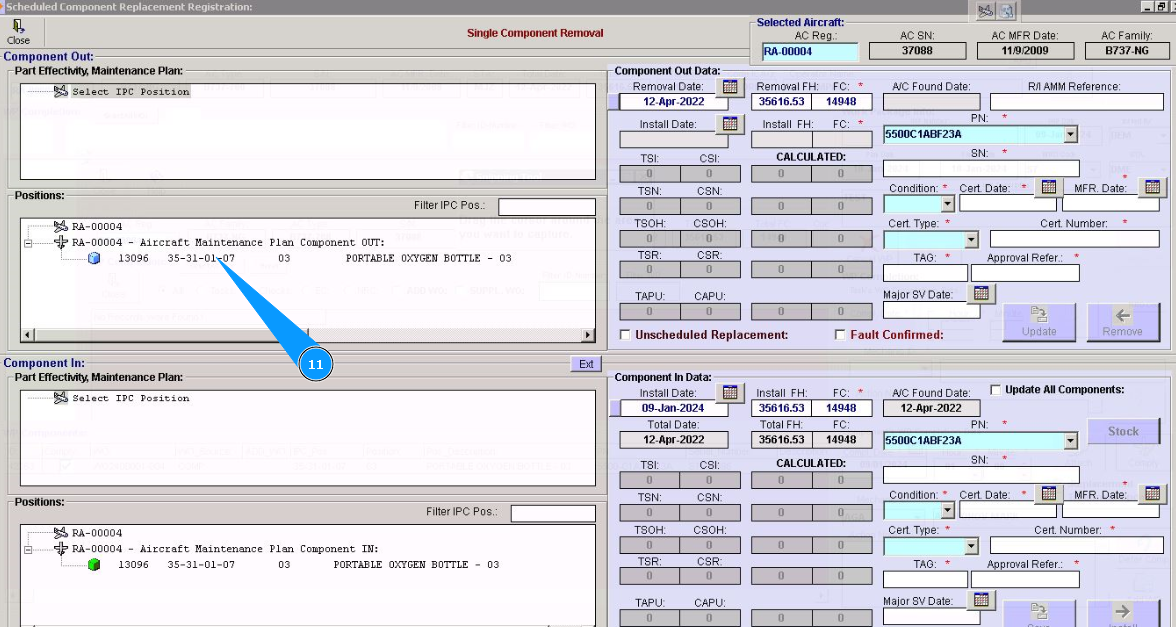Screen dimensions: 1176x633
Task: Click the R/I AMM Reference field
Action: [x=1076, y=101]
